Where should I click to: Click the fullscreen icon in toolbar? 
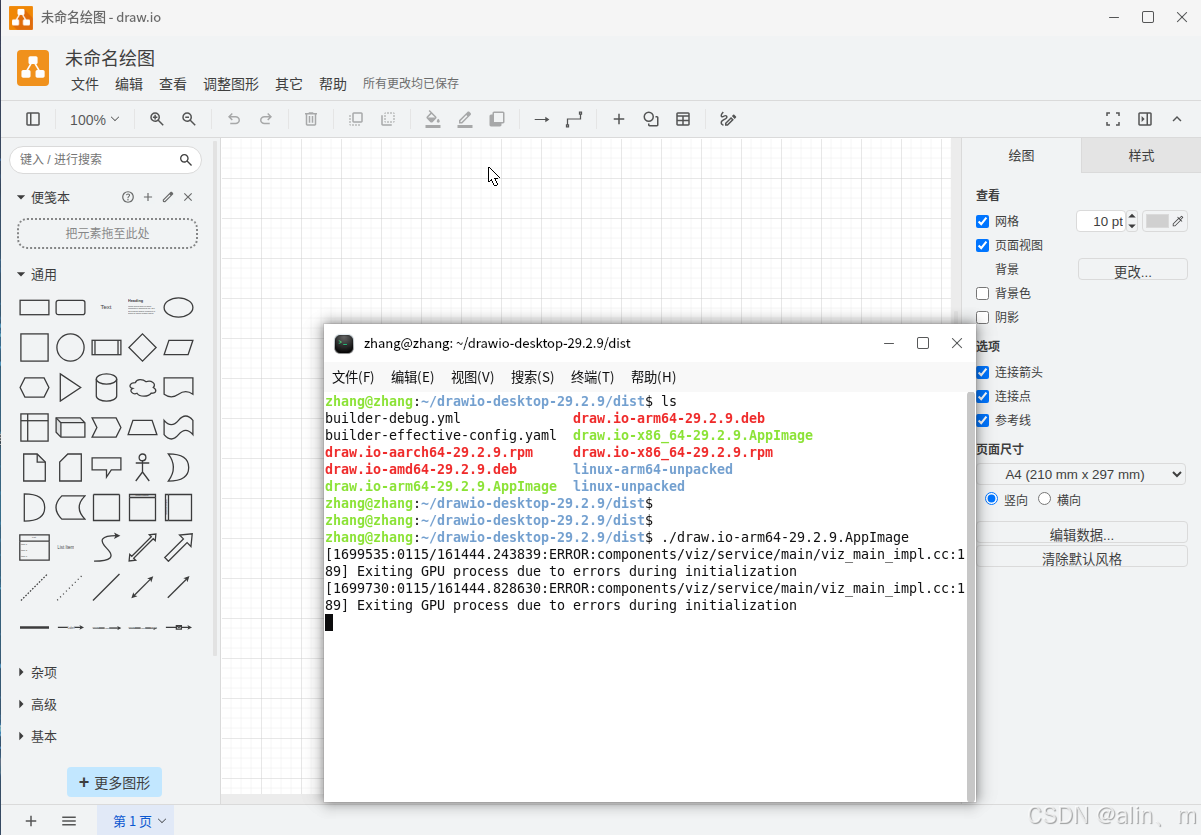tap(1113, 119)
